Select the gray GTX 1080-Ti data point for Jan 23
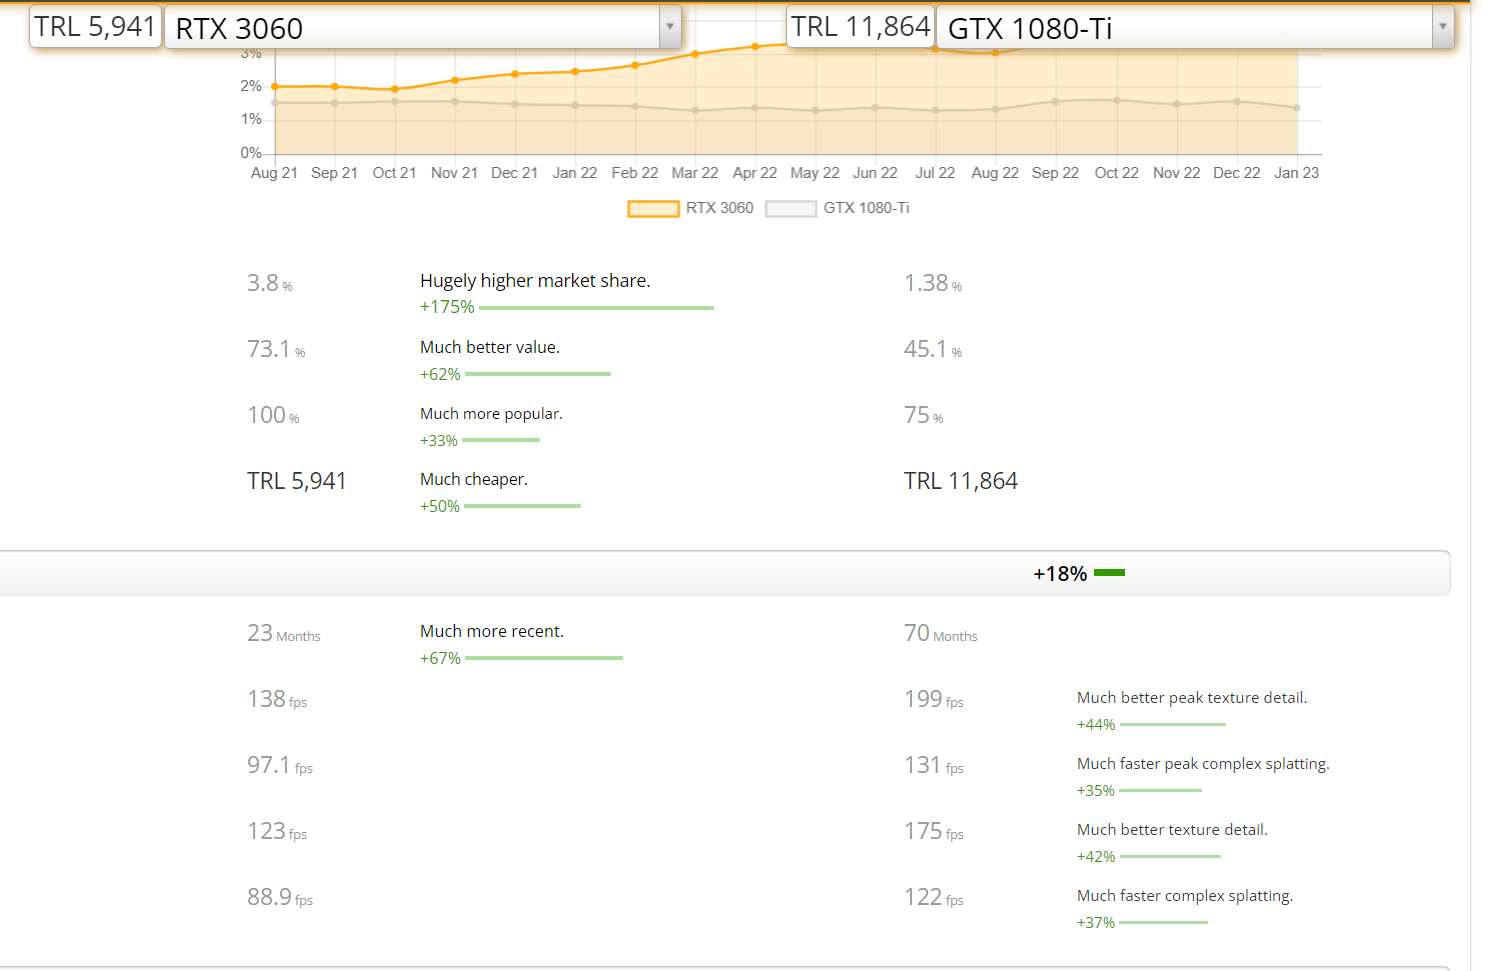1493x971 pixels. pyautogui.click(x=1297, y=108)
